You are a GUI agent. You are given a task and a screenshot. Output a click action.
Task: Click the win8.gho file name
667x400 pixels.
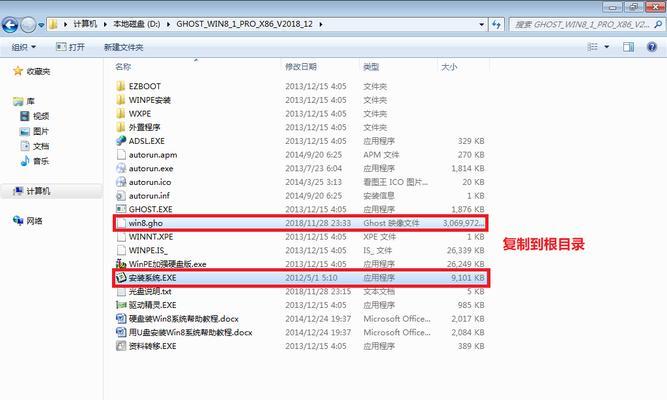pos(145,223)
